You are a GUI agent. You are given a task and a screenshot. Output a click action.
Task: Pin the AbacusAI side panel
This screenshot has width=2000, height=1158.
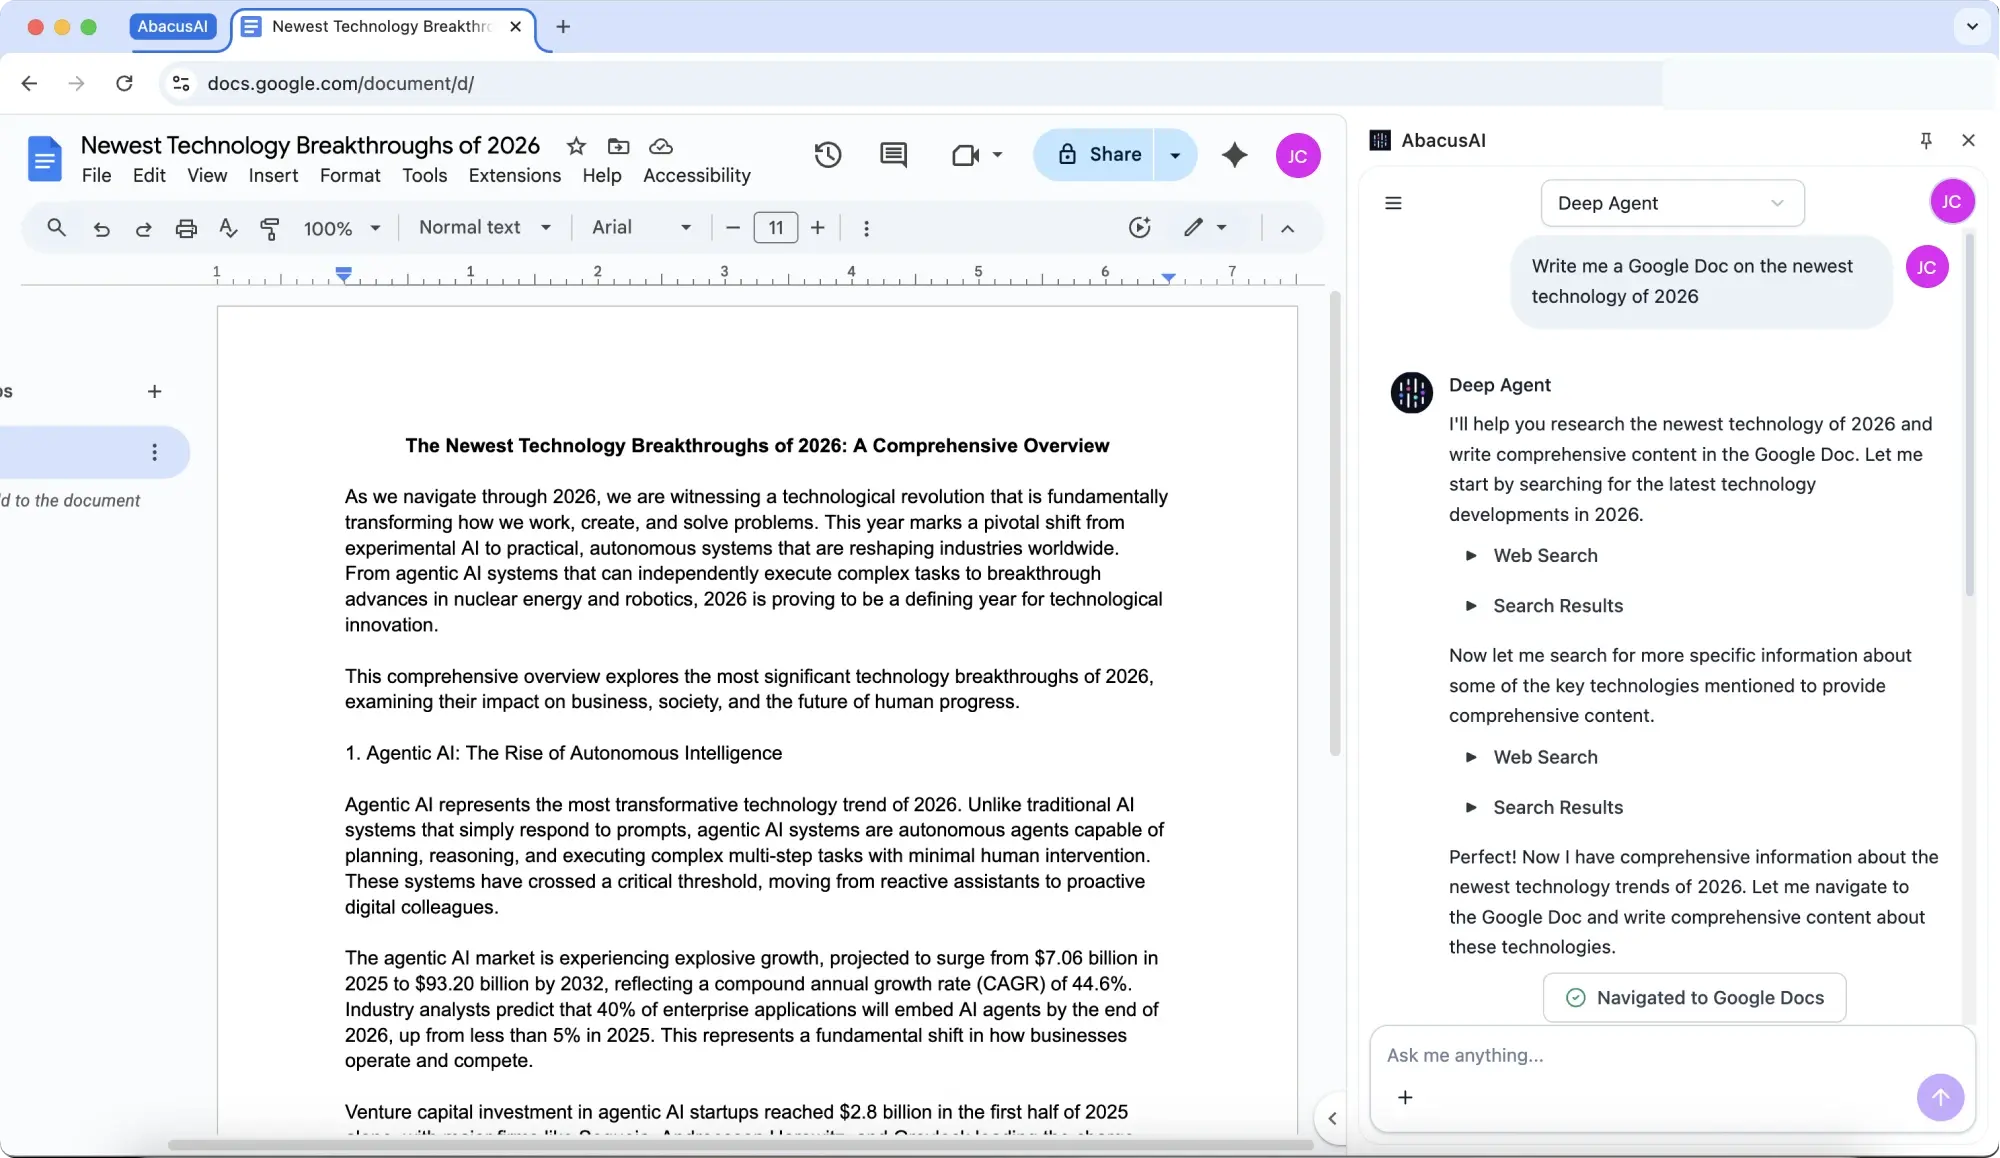coord(1925,141)
